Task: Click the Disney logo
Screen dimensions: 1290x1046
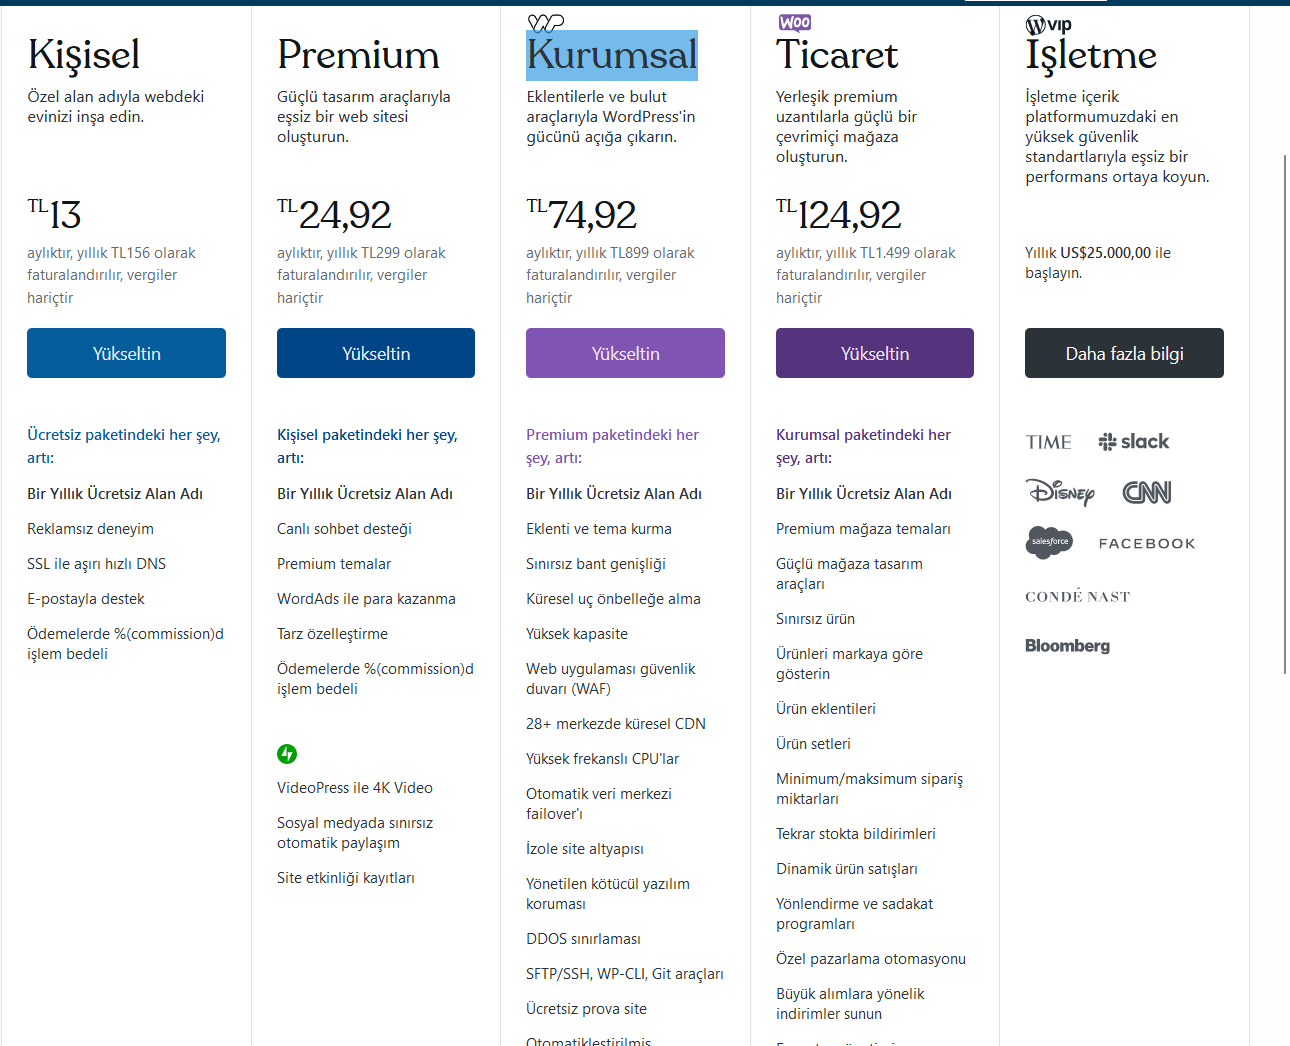Action: pos(1060,492)
